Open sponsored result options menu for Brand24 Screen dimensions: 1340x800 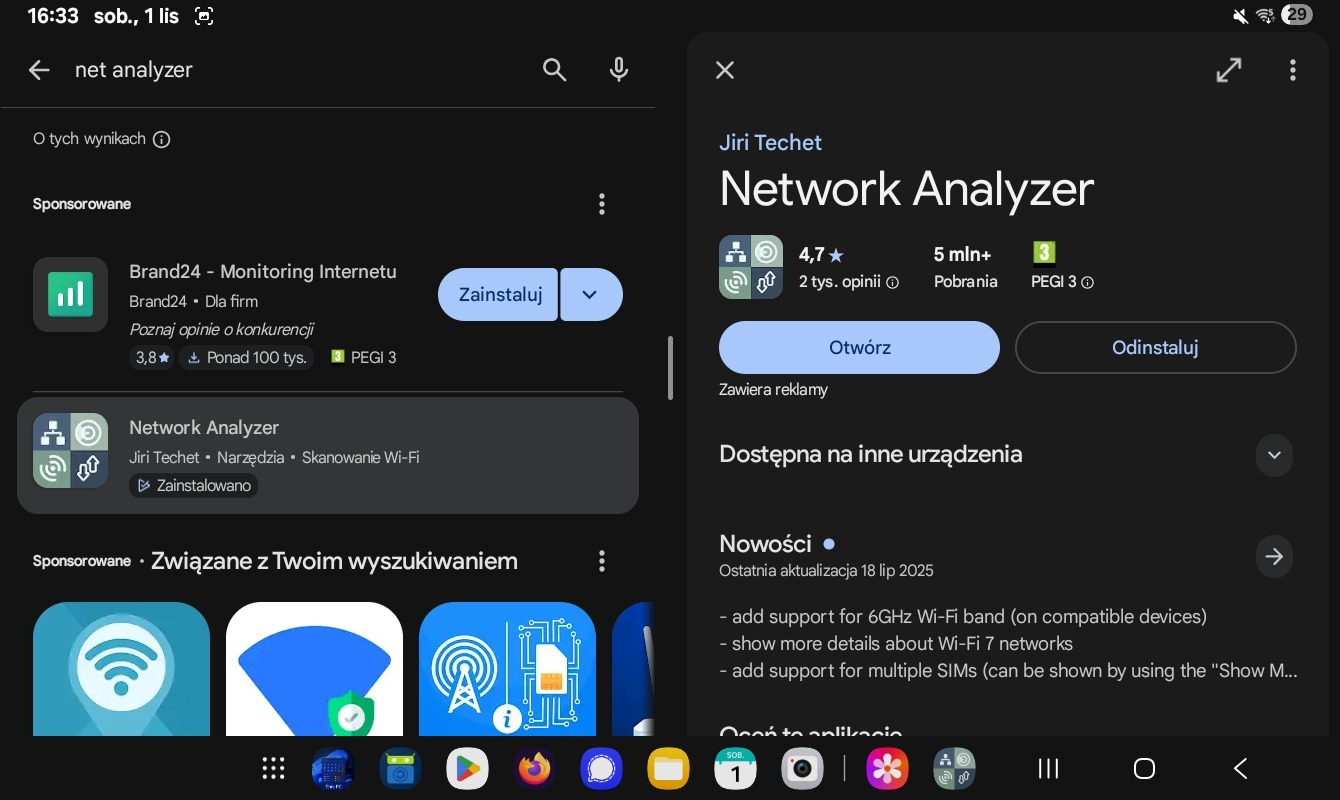601,204
